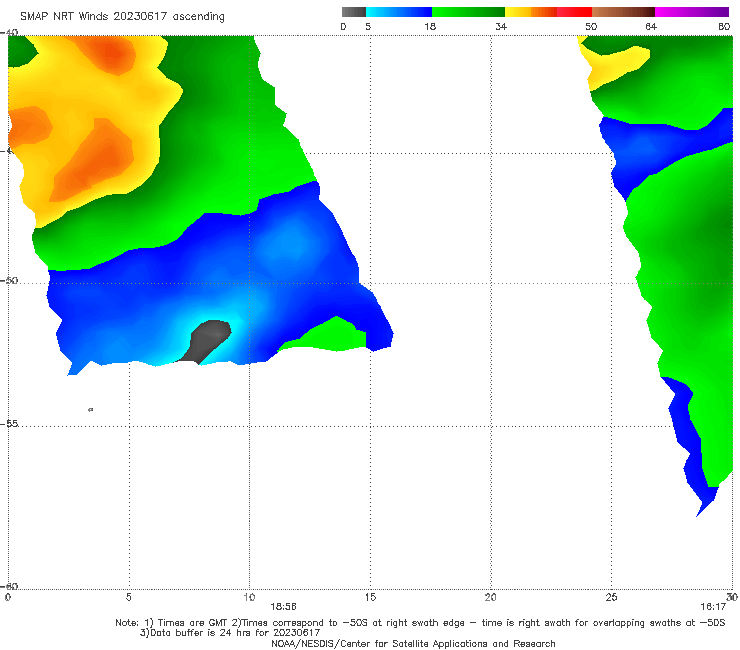Click the color bar label '34'
740x650 pixels.
pos(501,26)
